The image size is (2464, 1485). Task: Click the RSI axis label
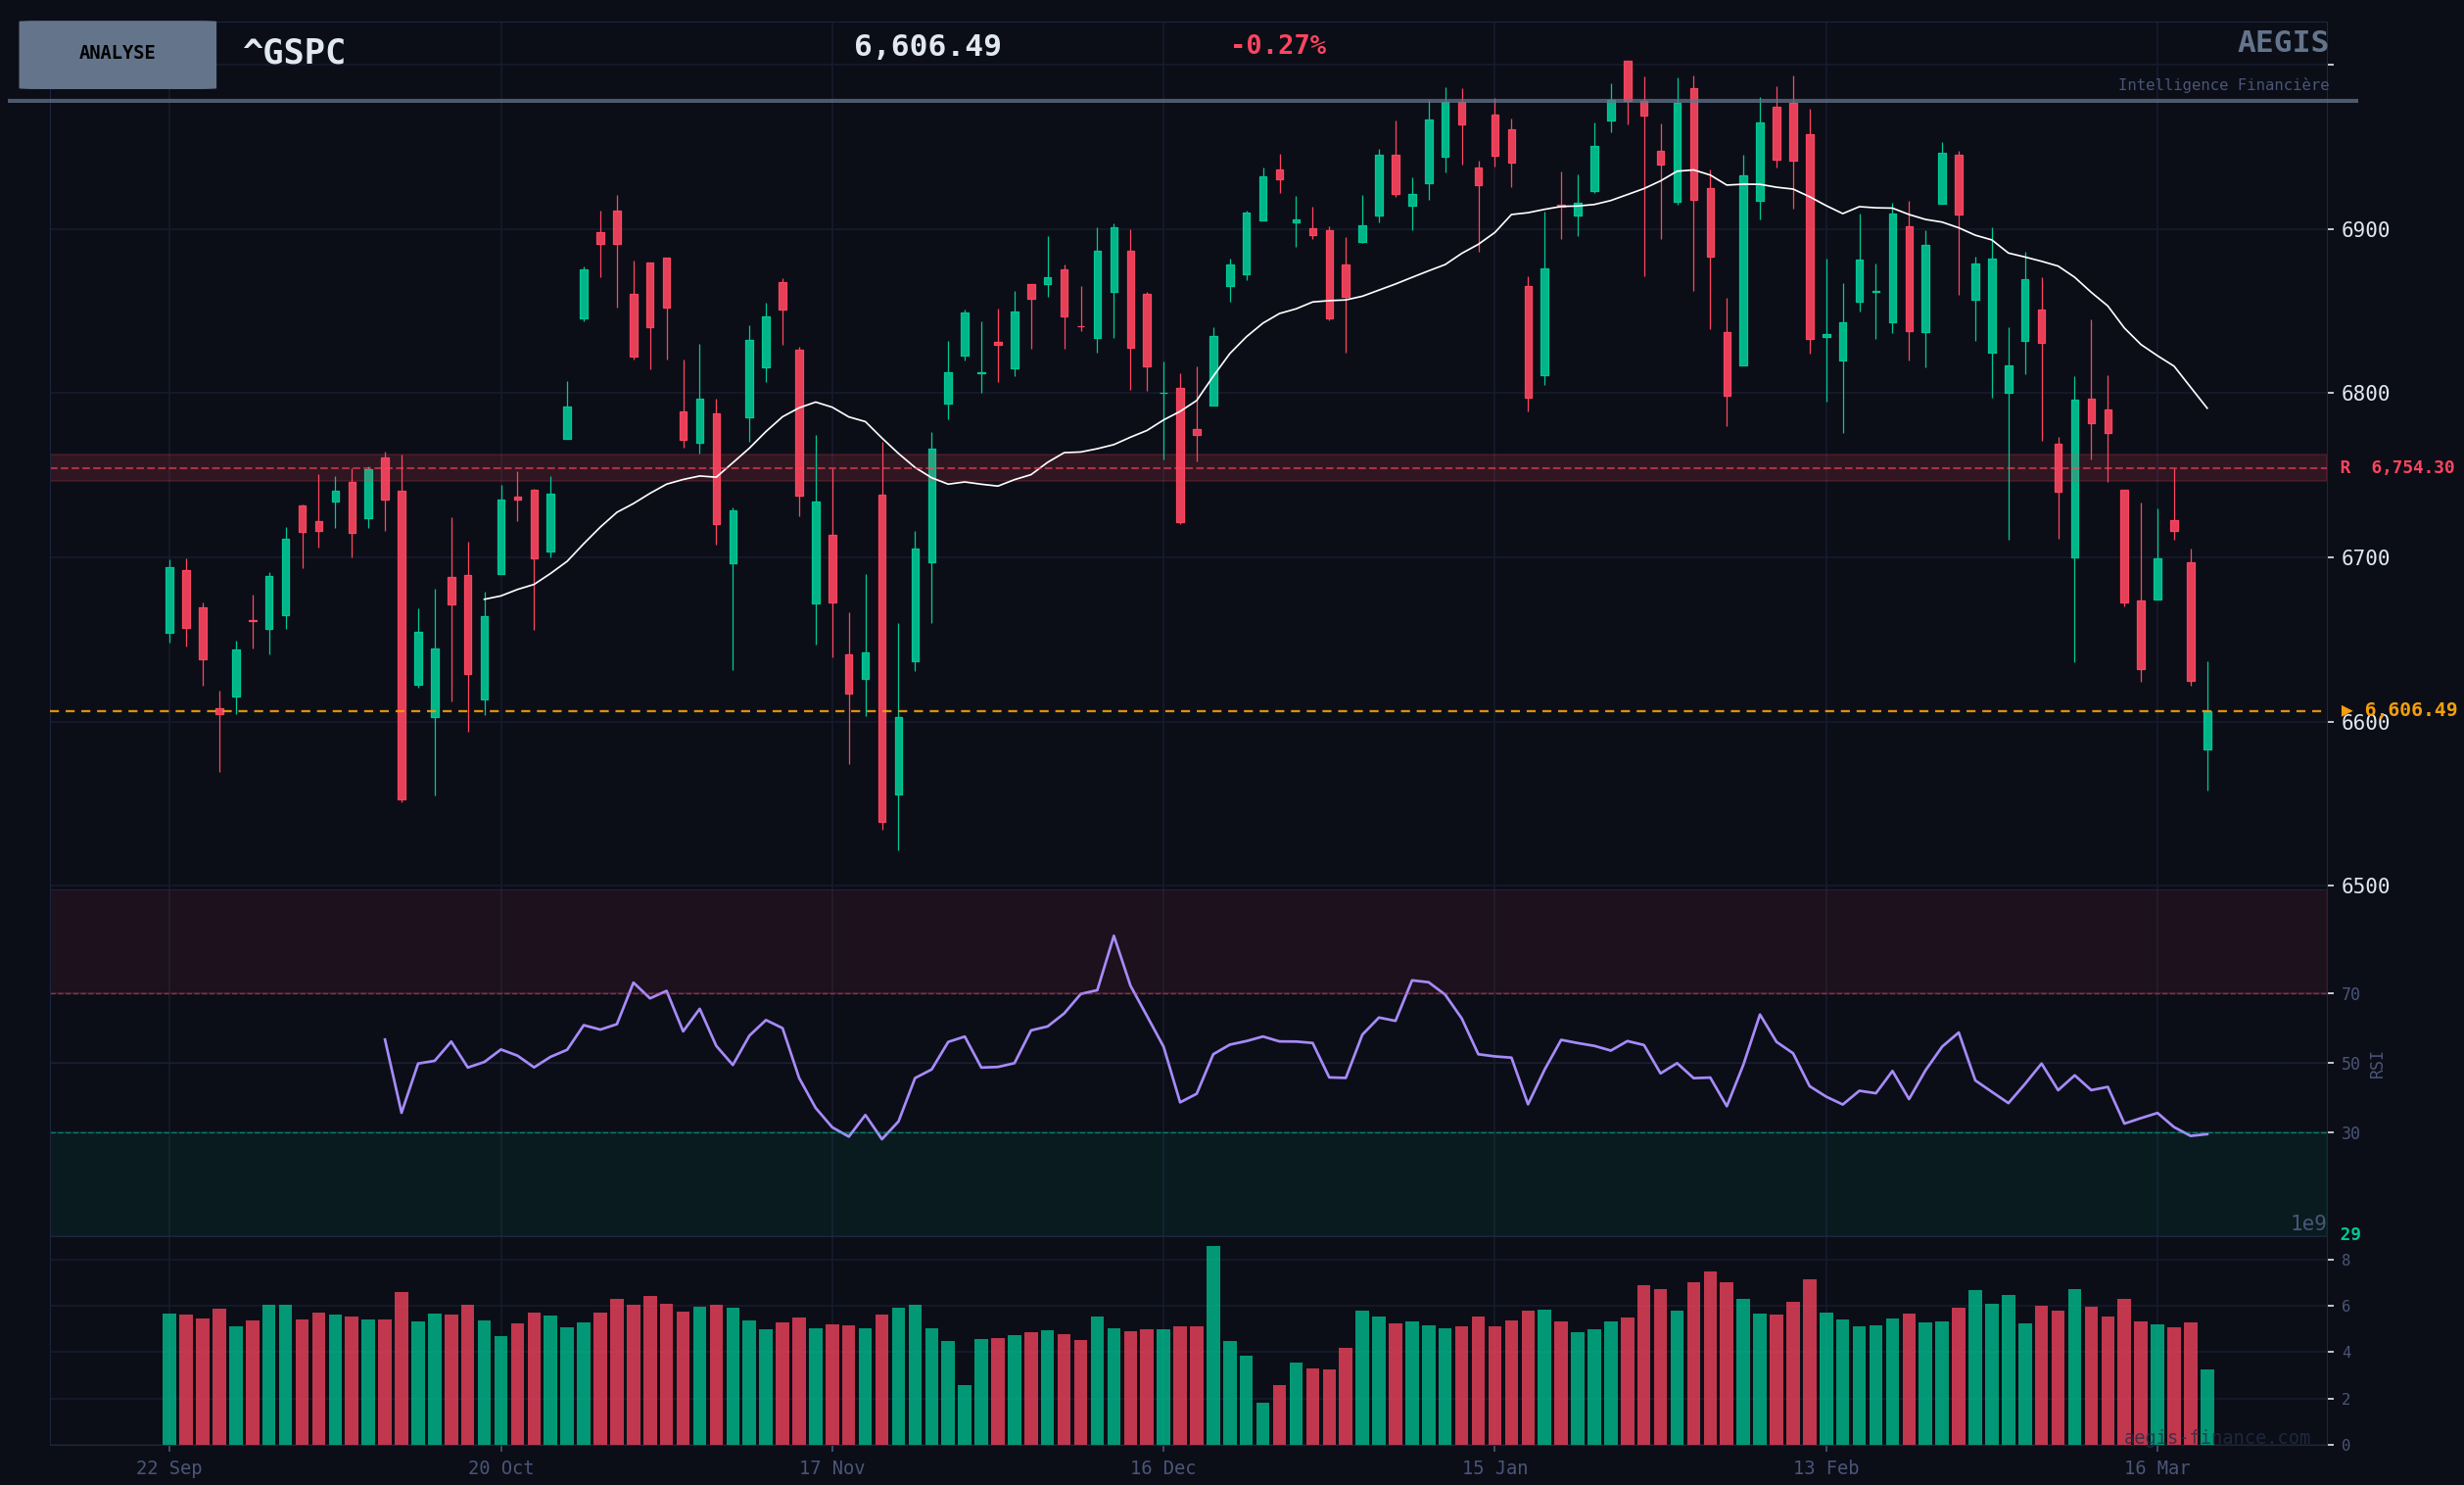(2377, 1065)
